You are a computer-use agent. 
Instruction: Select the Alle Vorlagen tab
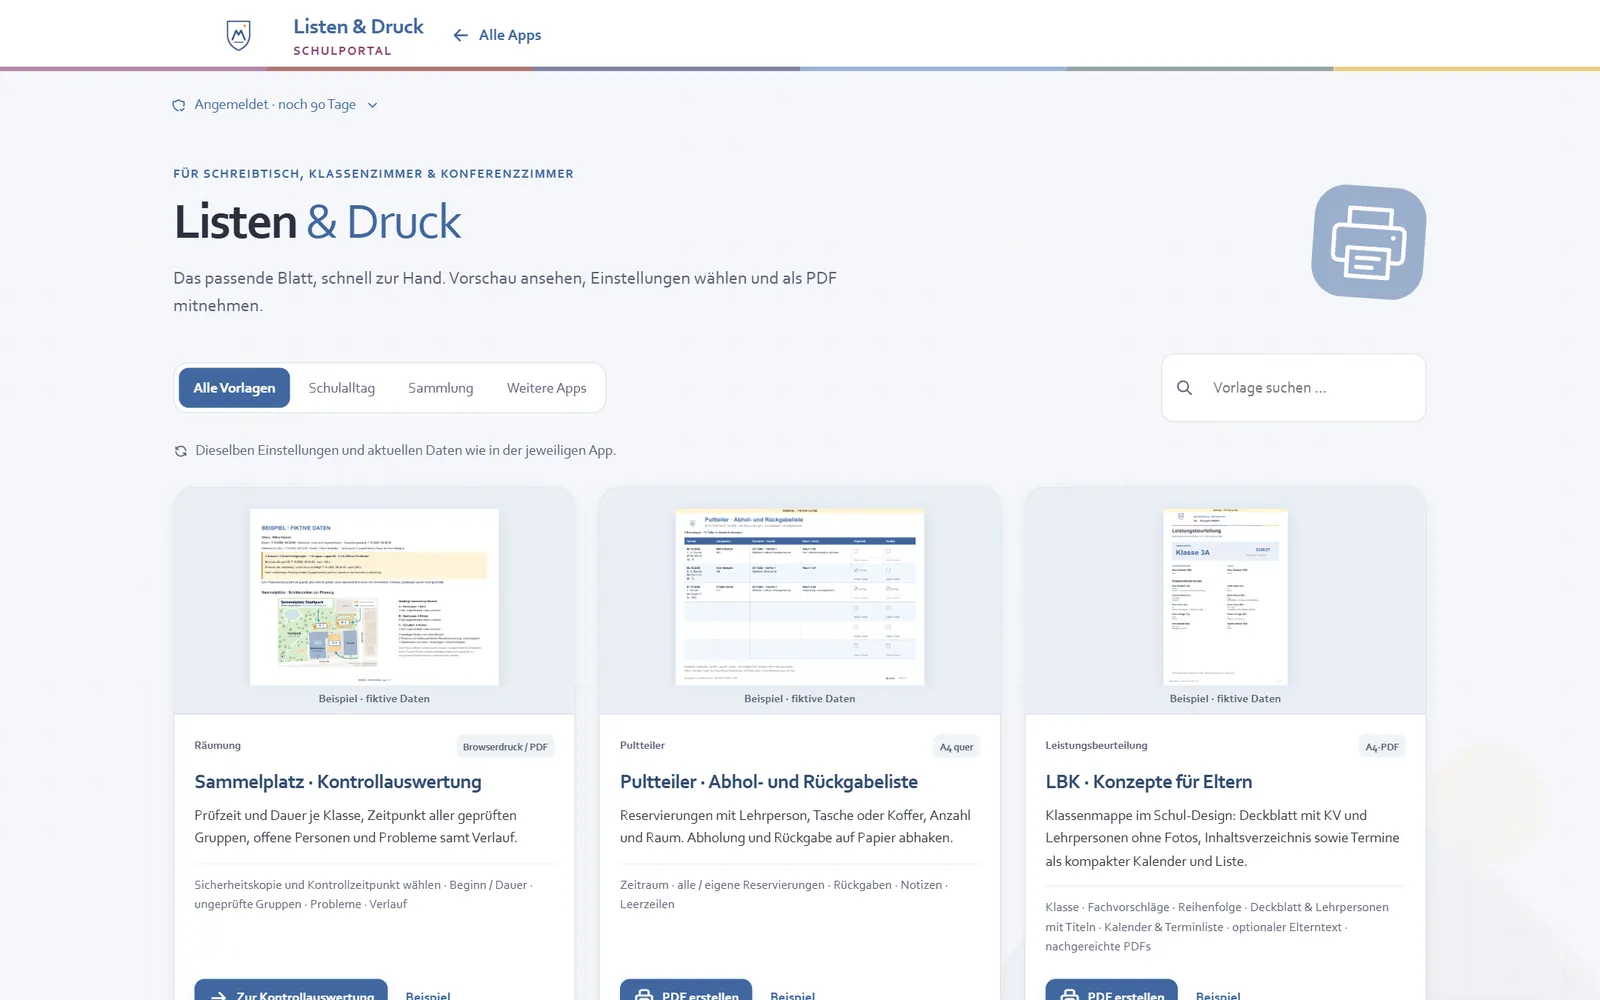tap(234, 388)
